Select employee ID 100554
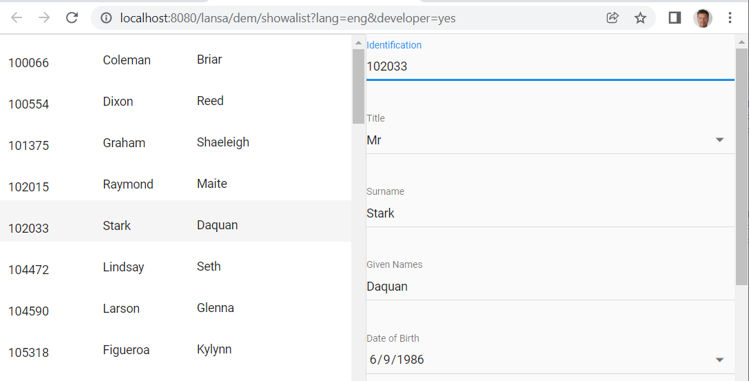Screen dimensions: 750x381 pyautogui.click(x=29, y=104)
